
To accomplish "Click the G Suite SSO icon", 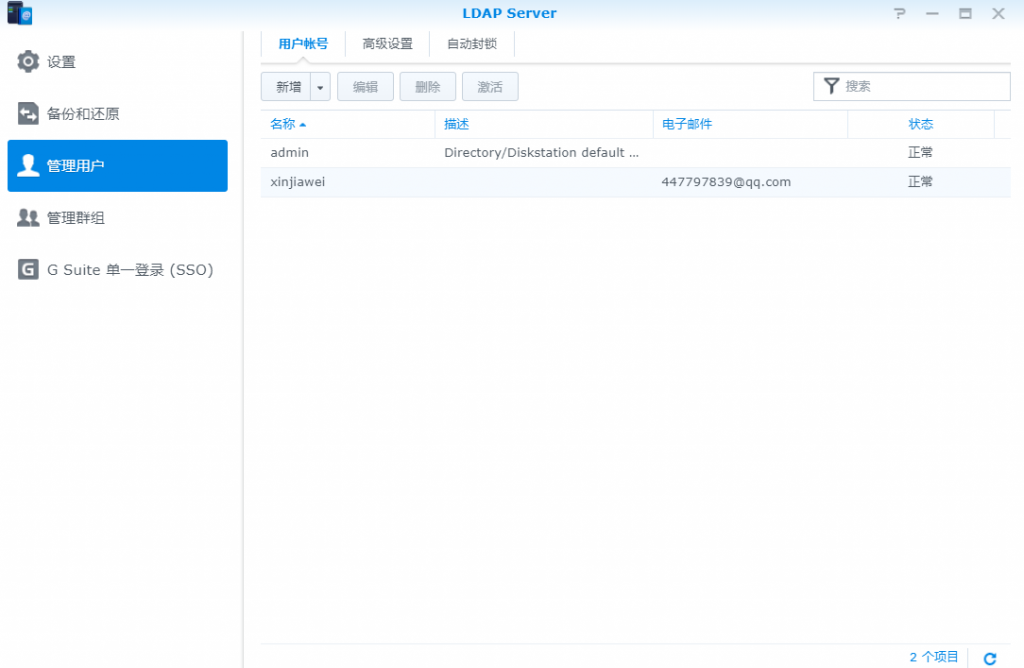I will (28, 270).
